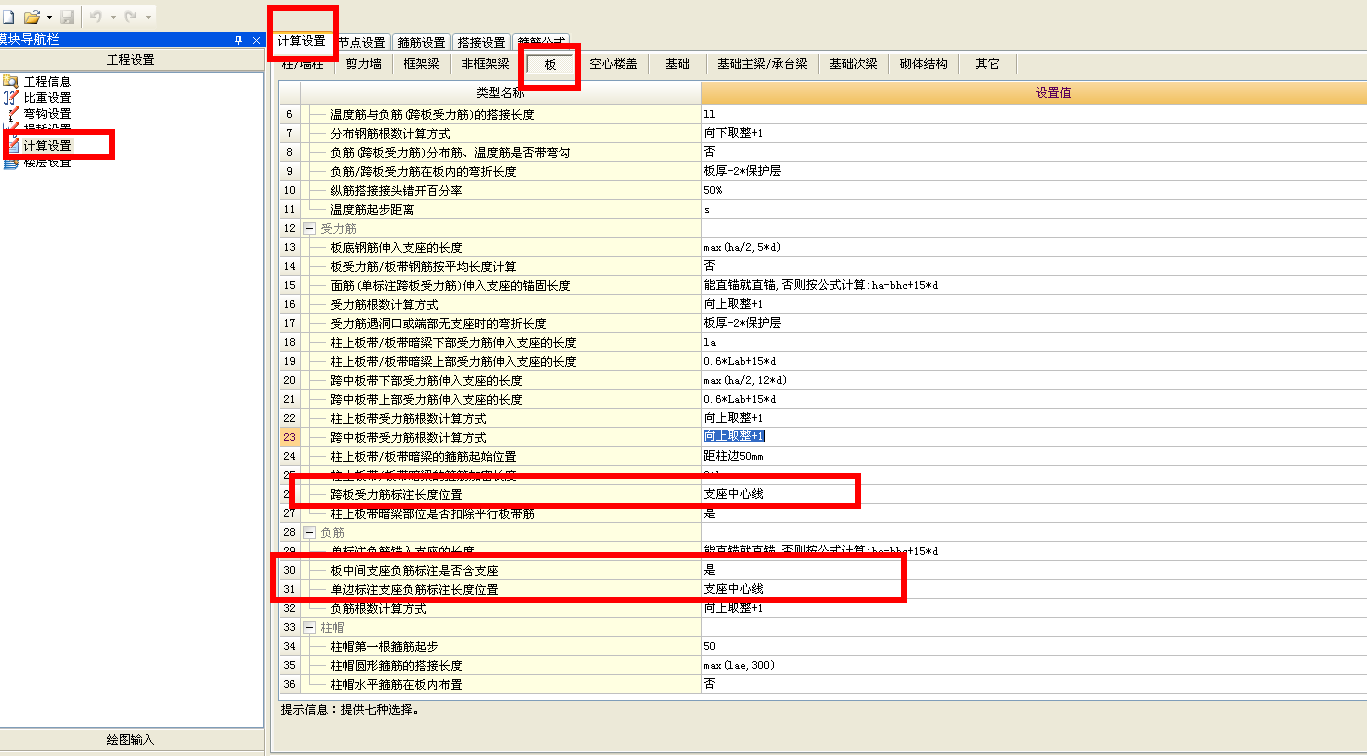This screenshot has width=1367, height=756.
Task: Open the 板 component tab
Action: [550, 64]
